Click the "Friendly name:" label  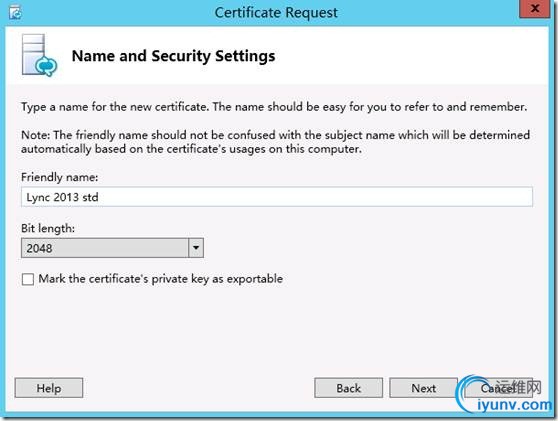pos(59,177)
